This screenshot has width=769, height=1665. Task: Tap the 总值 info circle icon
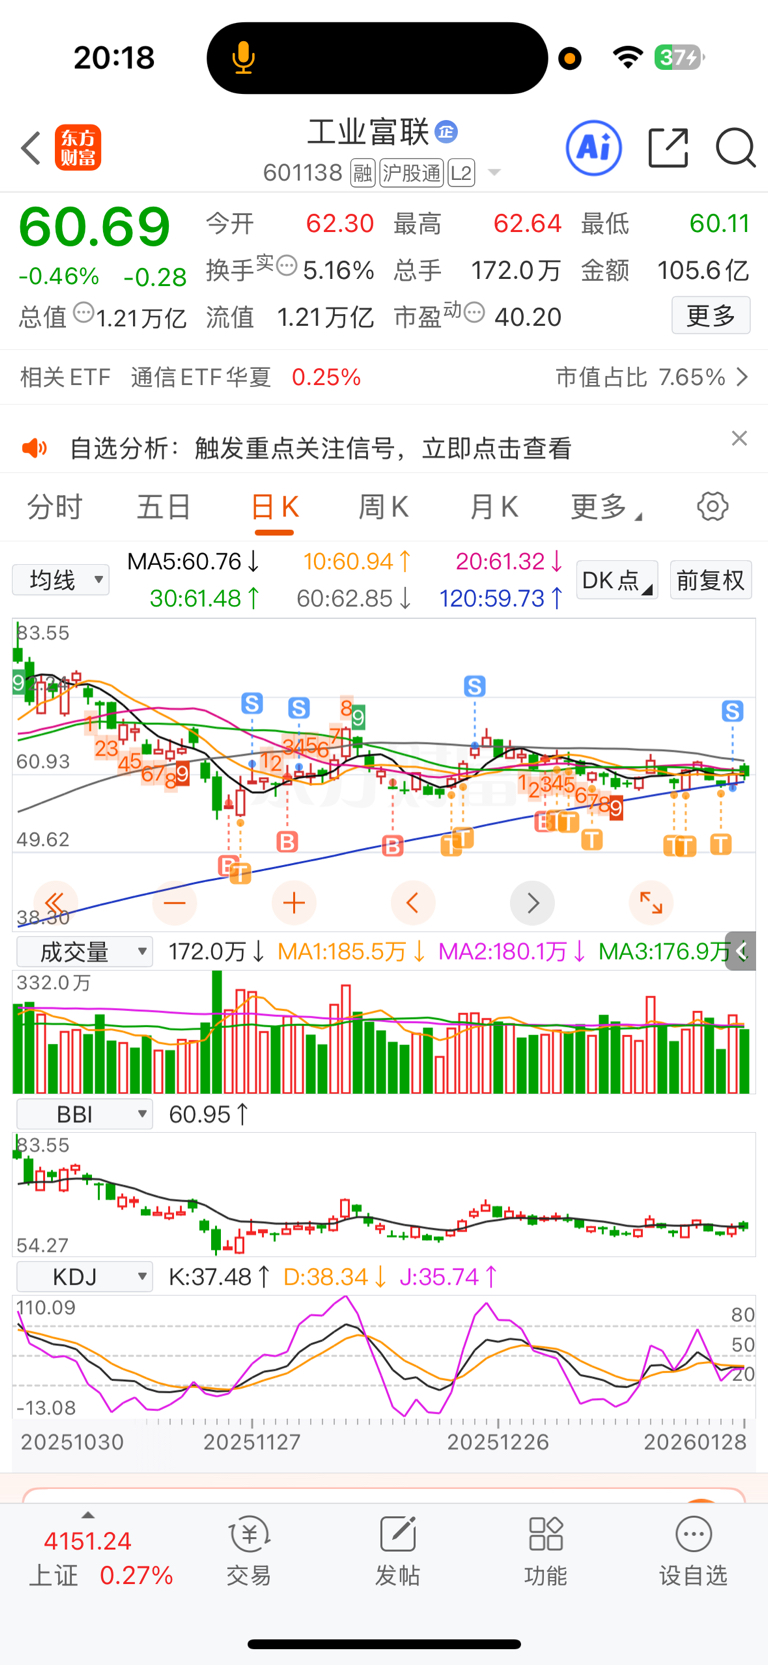83,313
